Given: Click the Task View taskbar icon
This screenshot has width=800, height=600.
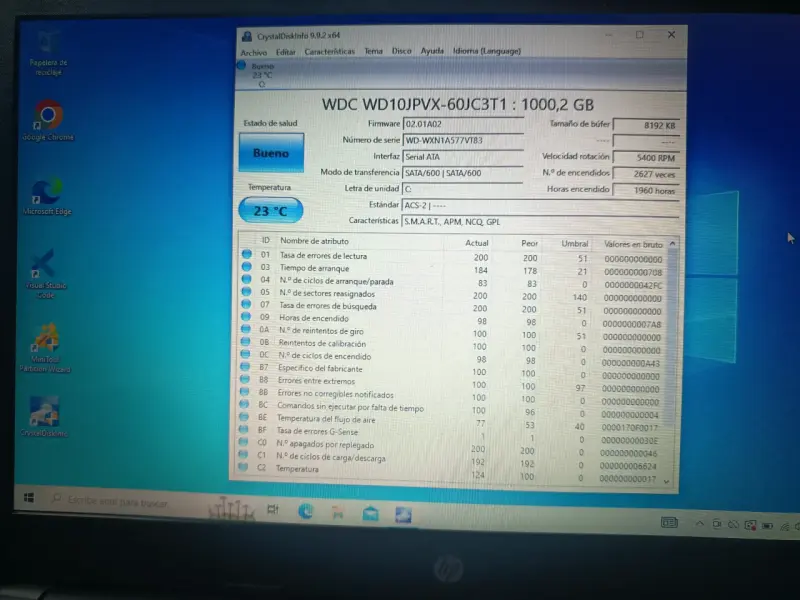Looking at the screenshot, I should 273,509.
